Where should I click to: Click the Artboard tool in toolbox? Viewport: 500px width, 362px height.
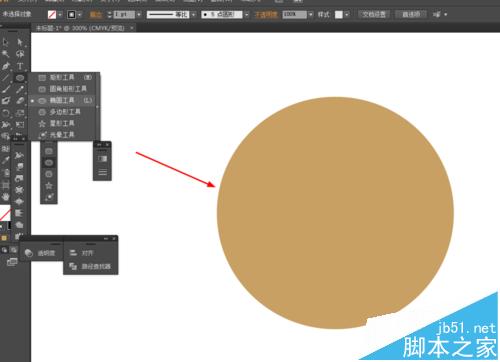[x=5, y=185]
